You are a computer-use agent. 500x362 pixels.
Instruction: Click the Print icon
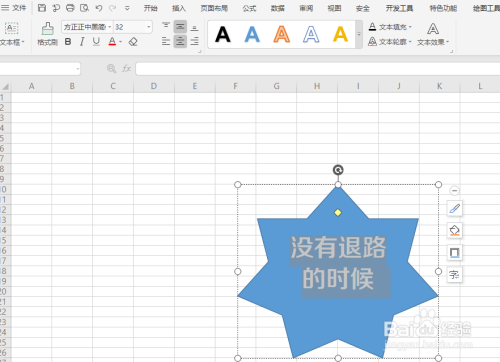pos(70,8)
